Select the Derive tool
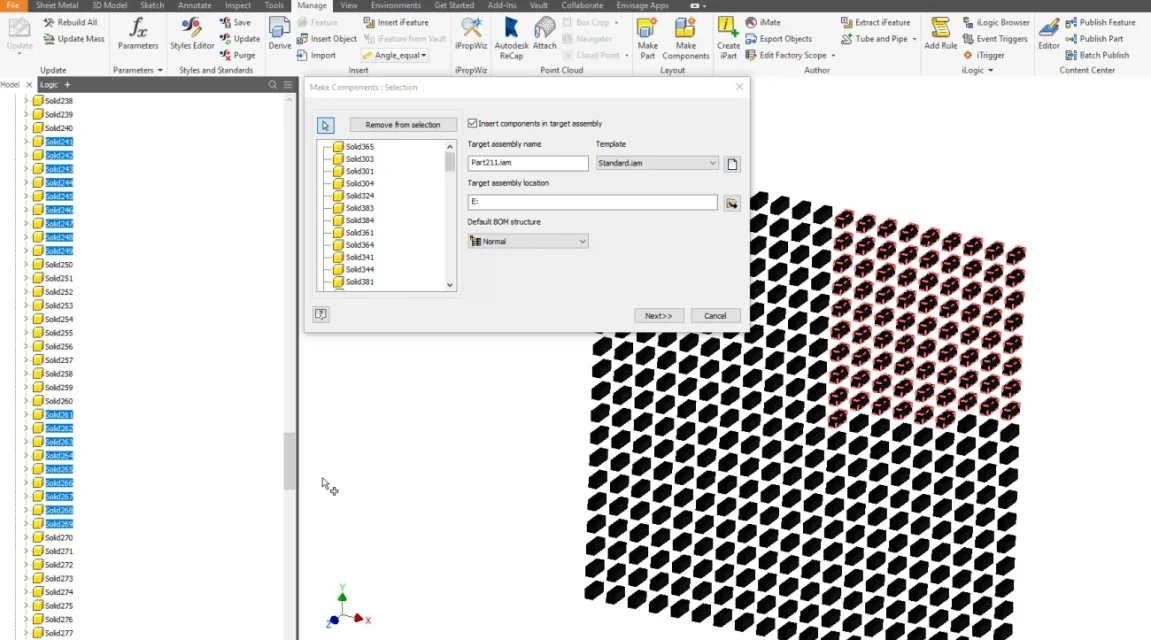1151x640 pixels. tap(280, 34)
